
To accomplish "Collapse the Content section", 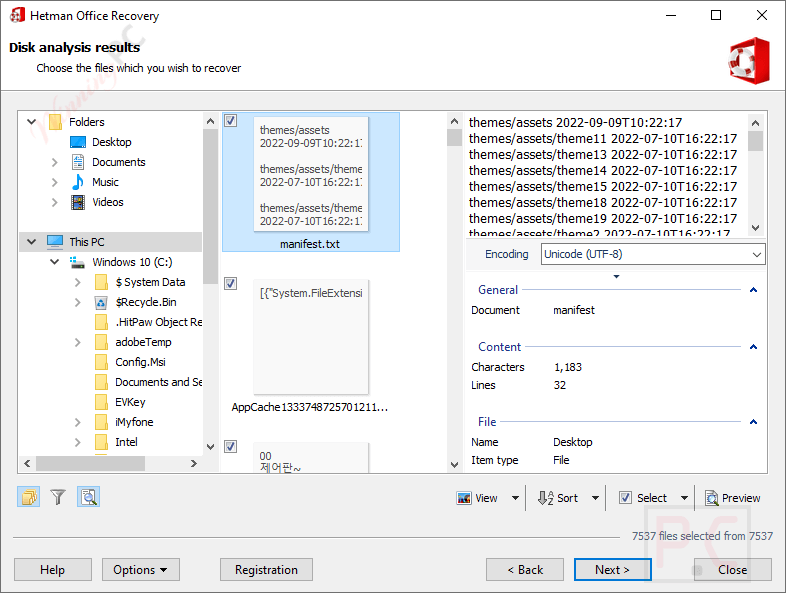I will click(753, 347).
